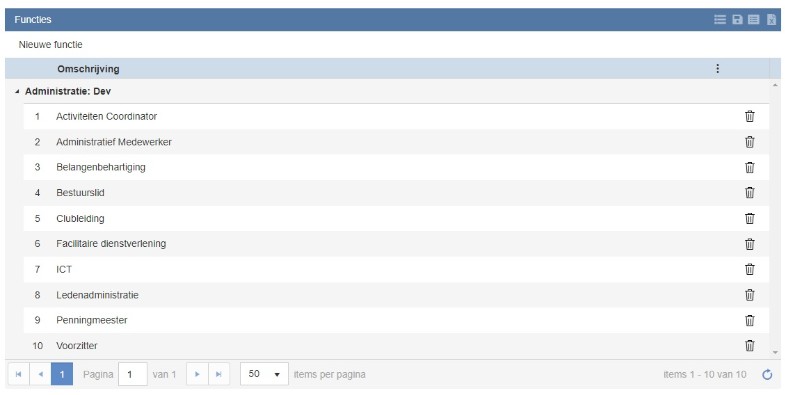The height and width of the screenshot is (395, 785).
Task: Delete the Belangenbehartiging row
Action: pos(749,167)
